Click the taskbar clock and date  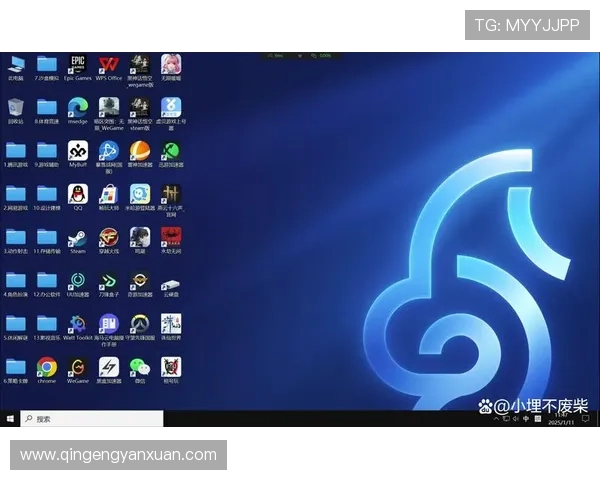561,418
